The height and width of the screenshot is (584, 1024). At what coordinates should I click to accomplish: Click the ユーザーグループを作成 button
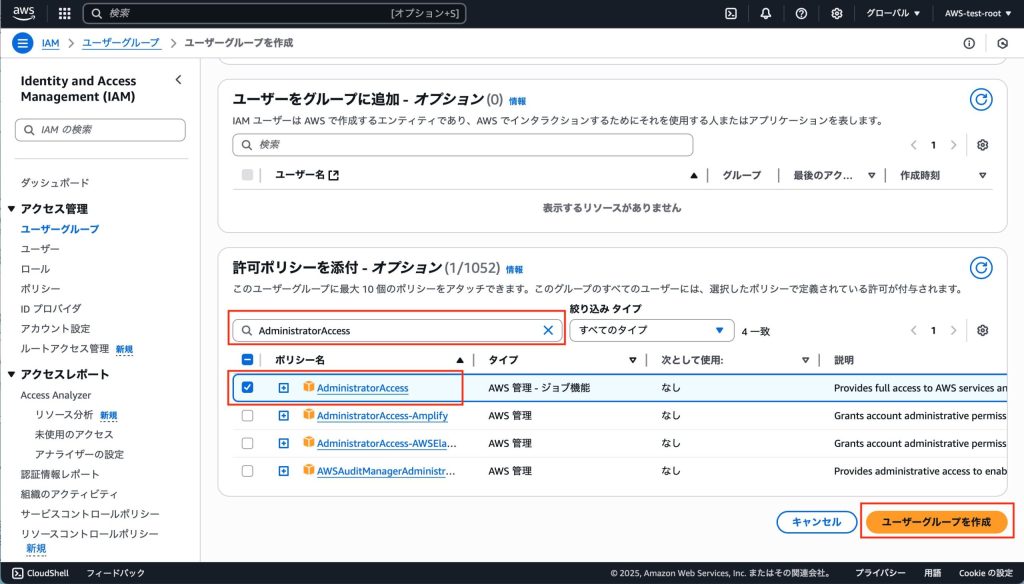click(x=936, y=521)
